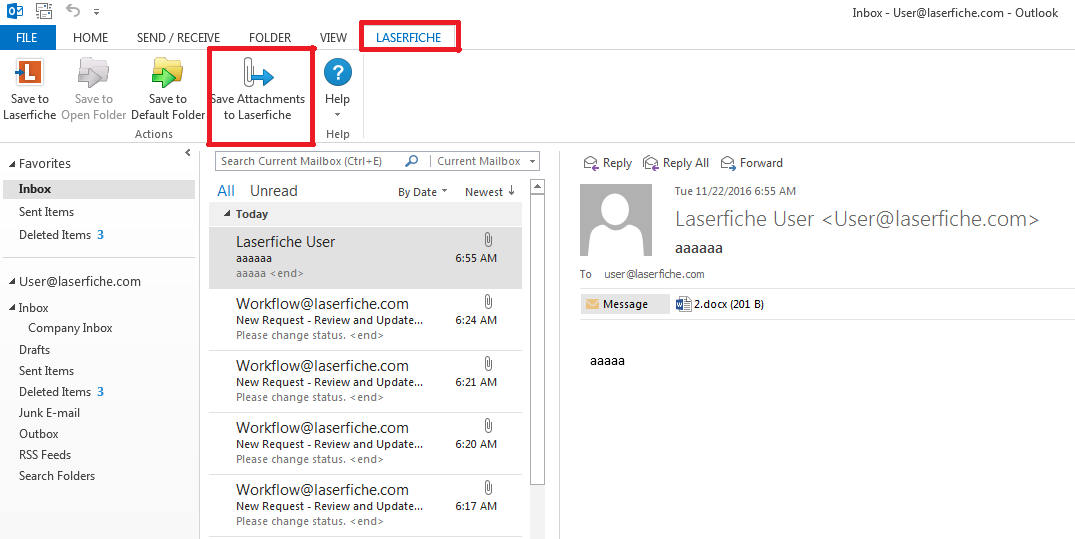Select the Laserfiche User 6:55 AM email
Image resolution: width=1075 pixels, height=539 pixels.
click(x=365, y=258)
